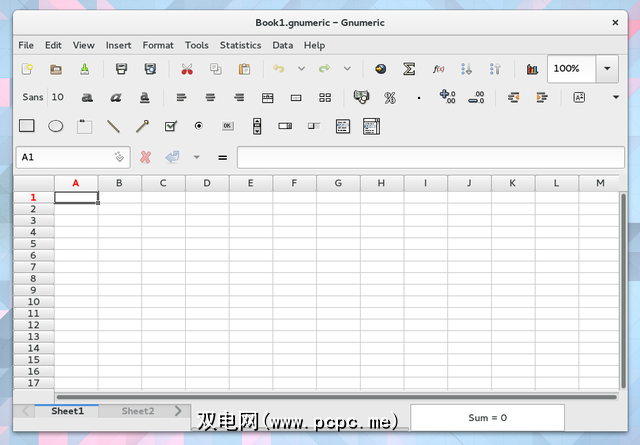The width and height of the screenshot is (640, 445).
Task: Insert a checkbox form control
Action: (x=170, y=126)
